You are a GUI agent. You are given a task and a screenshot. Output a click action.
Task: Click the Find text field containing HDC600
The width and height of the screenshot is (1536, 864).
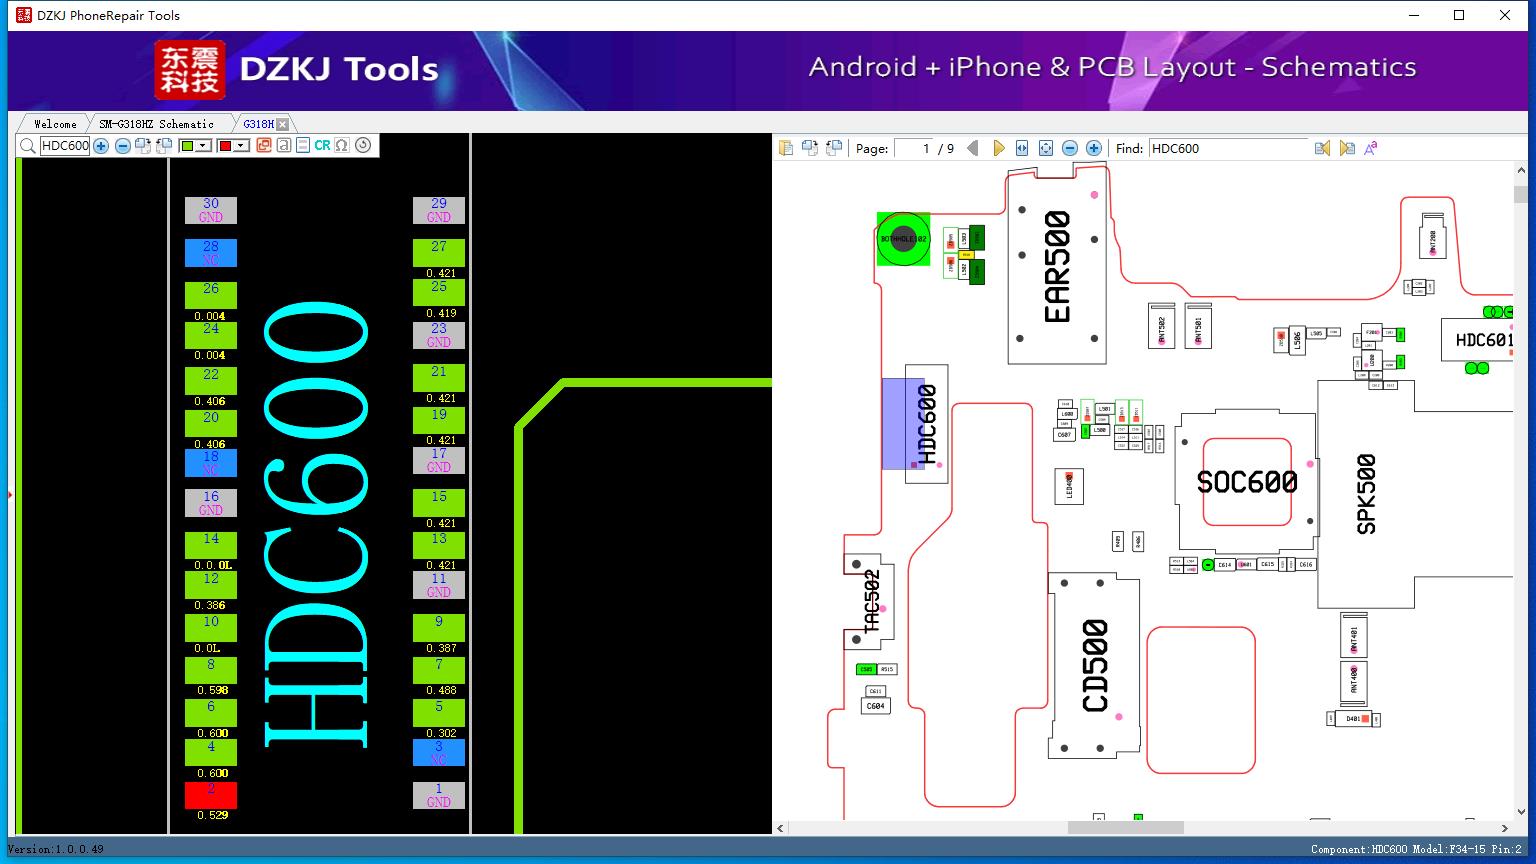pyautogui.click(x=1228, y=148)
